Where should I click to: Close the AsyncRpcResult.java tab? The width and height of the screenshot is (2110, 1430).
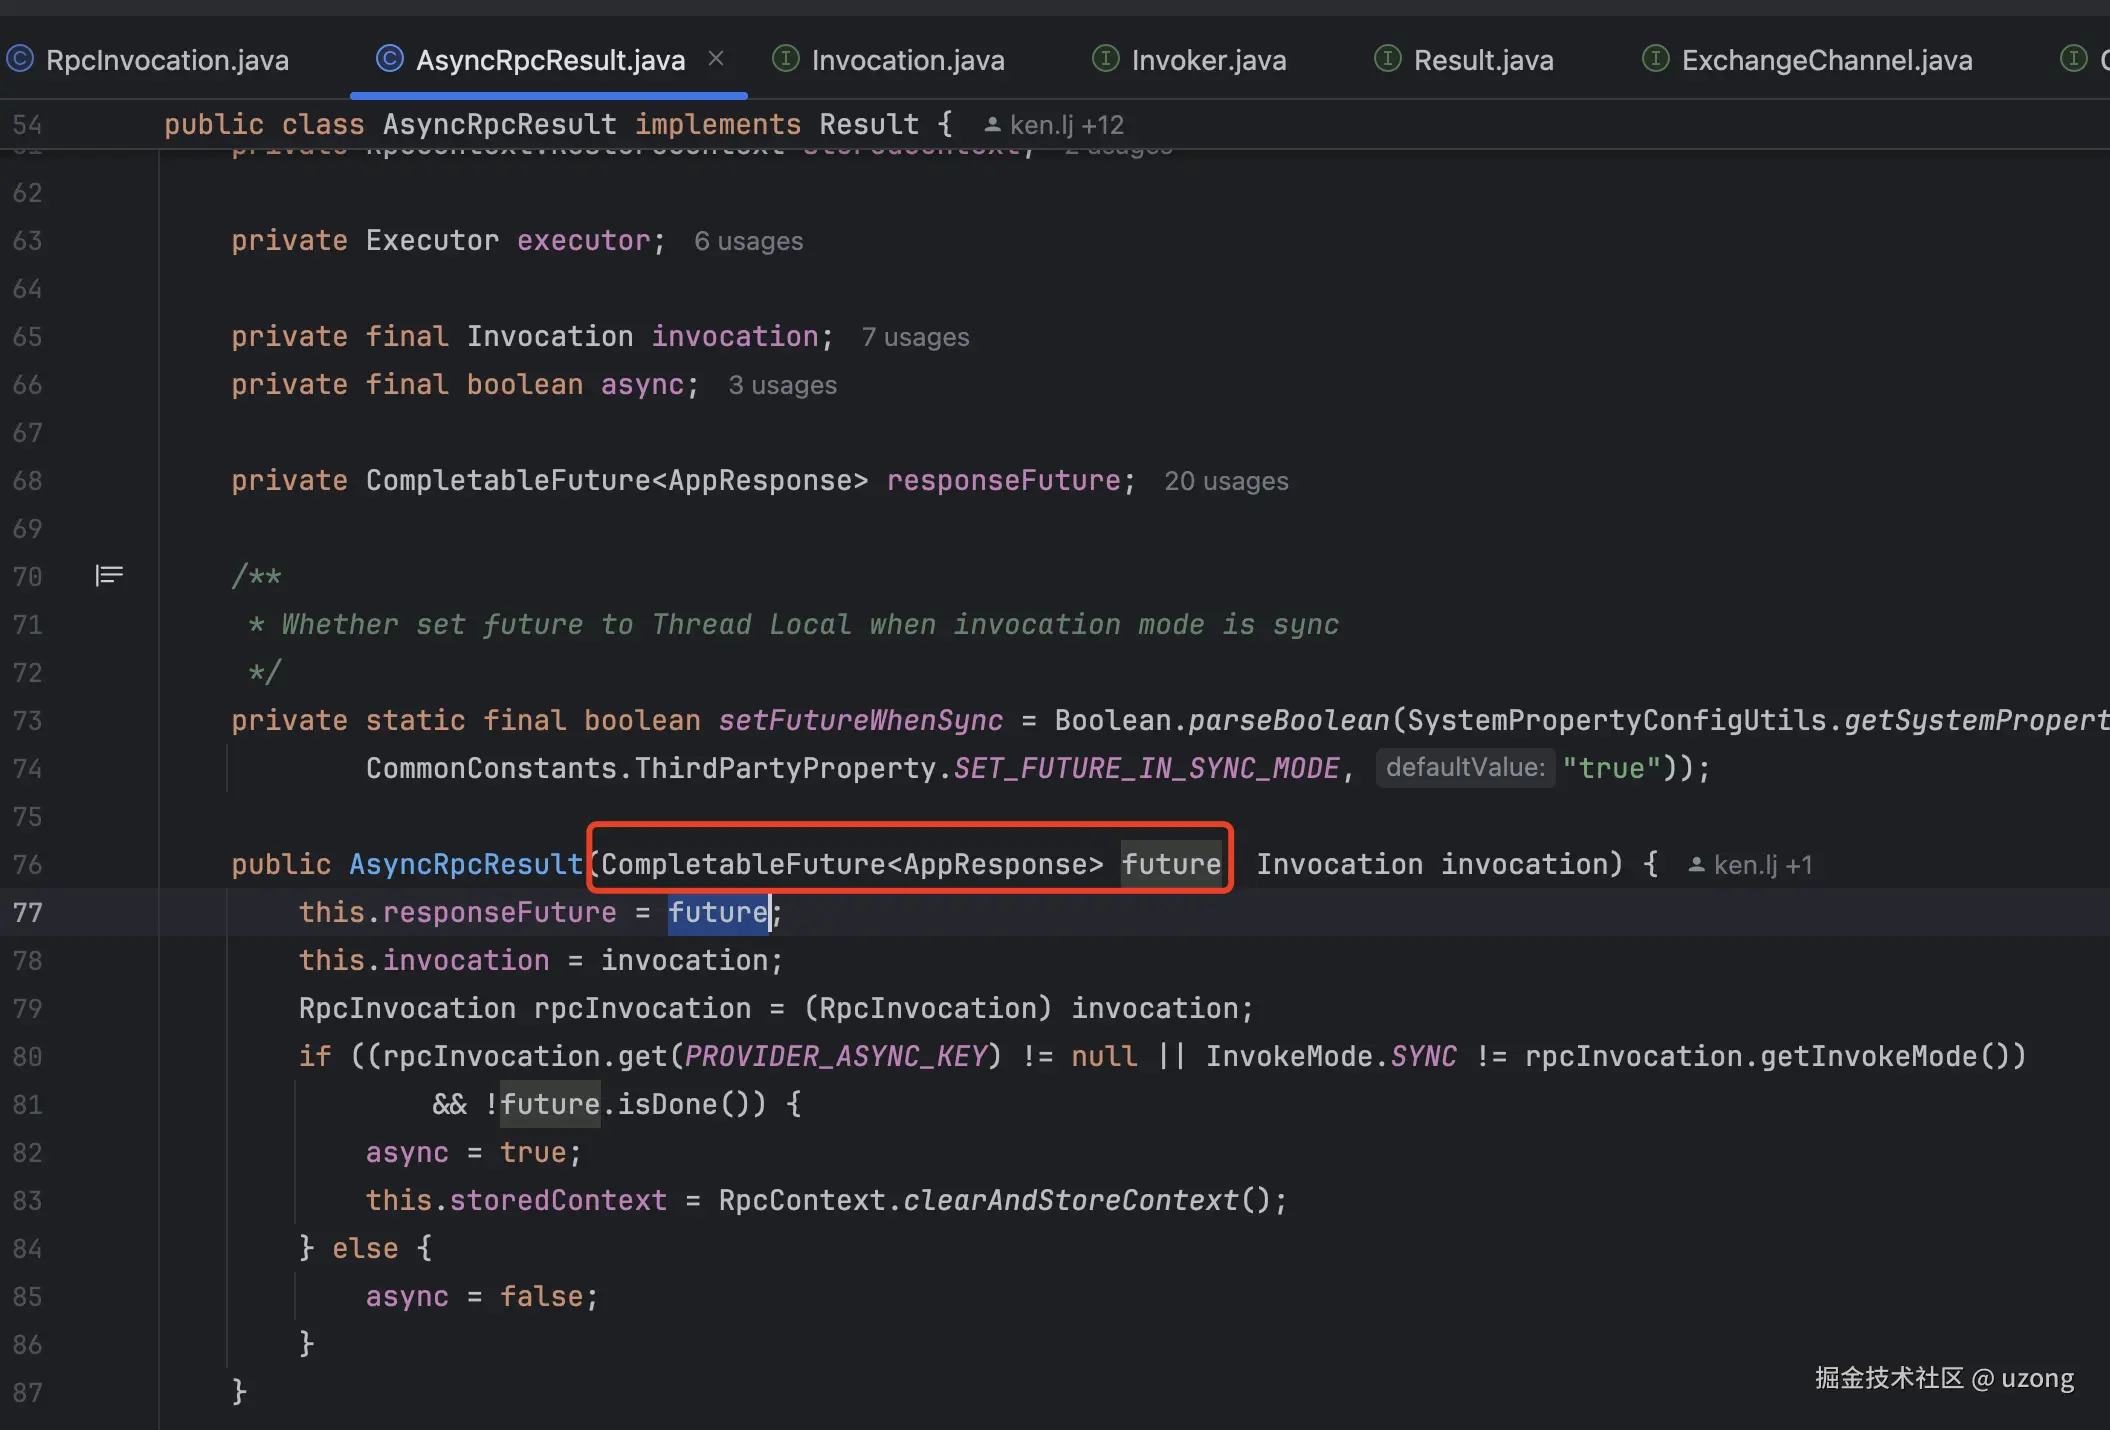click(x=716, y=59)
